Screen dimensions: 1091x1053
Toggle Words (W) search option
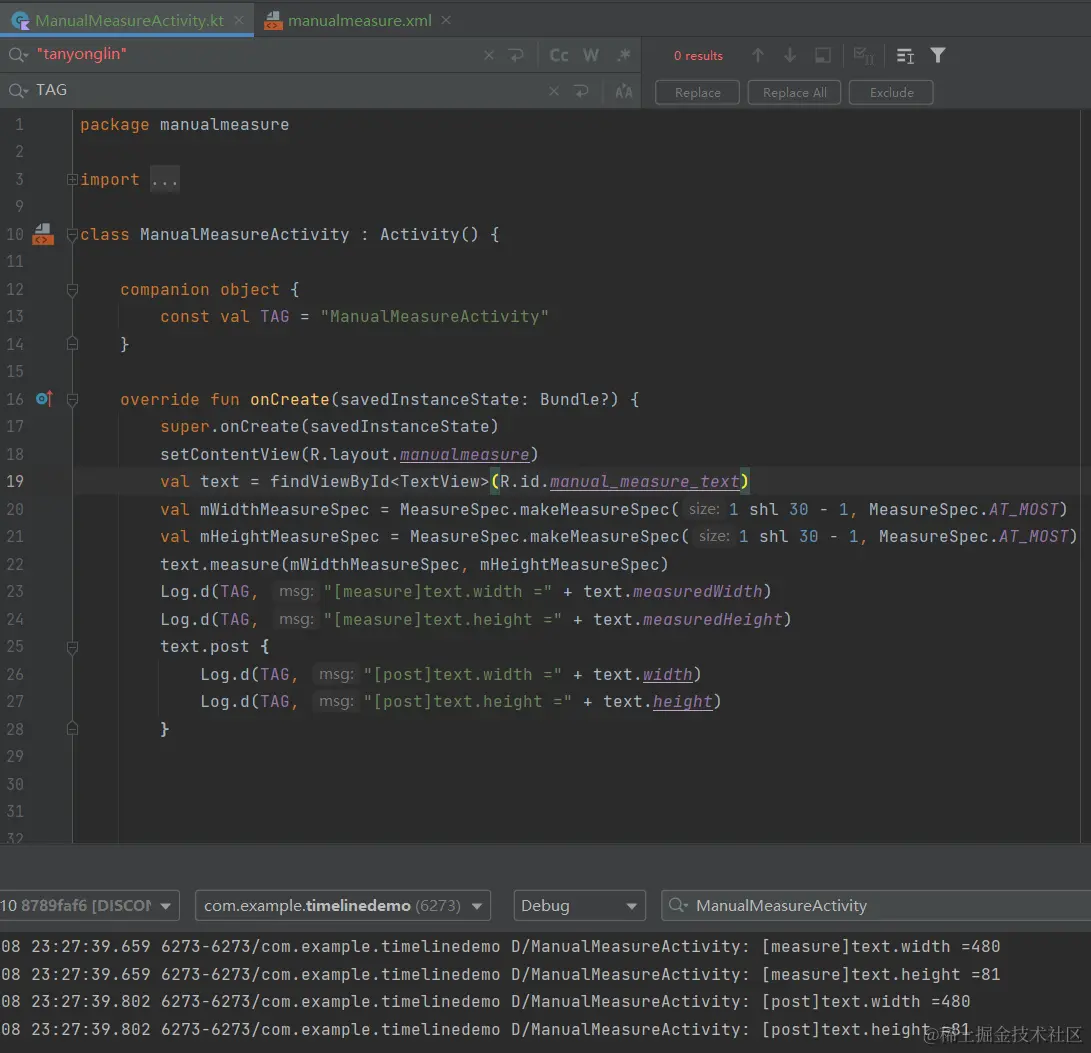[x=591, y=56]
